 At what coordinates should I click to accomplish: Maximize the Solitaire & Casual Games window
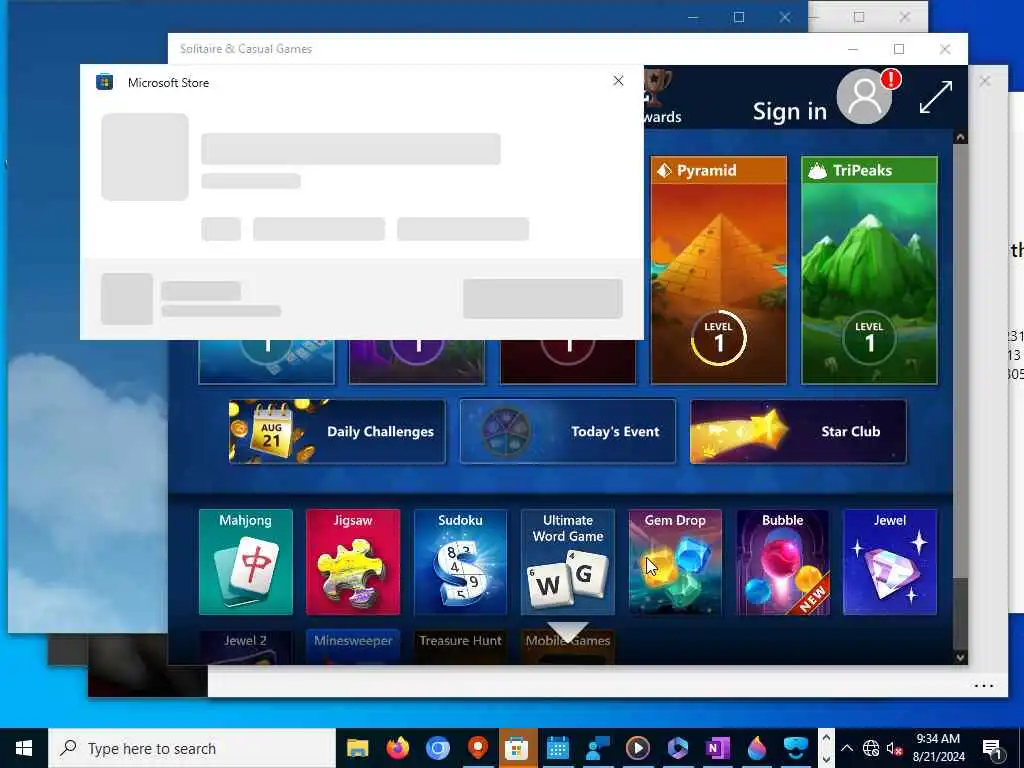coord(899,49)
